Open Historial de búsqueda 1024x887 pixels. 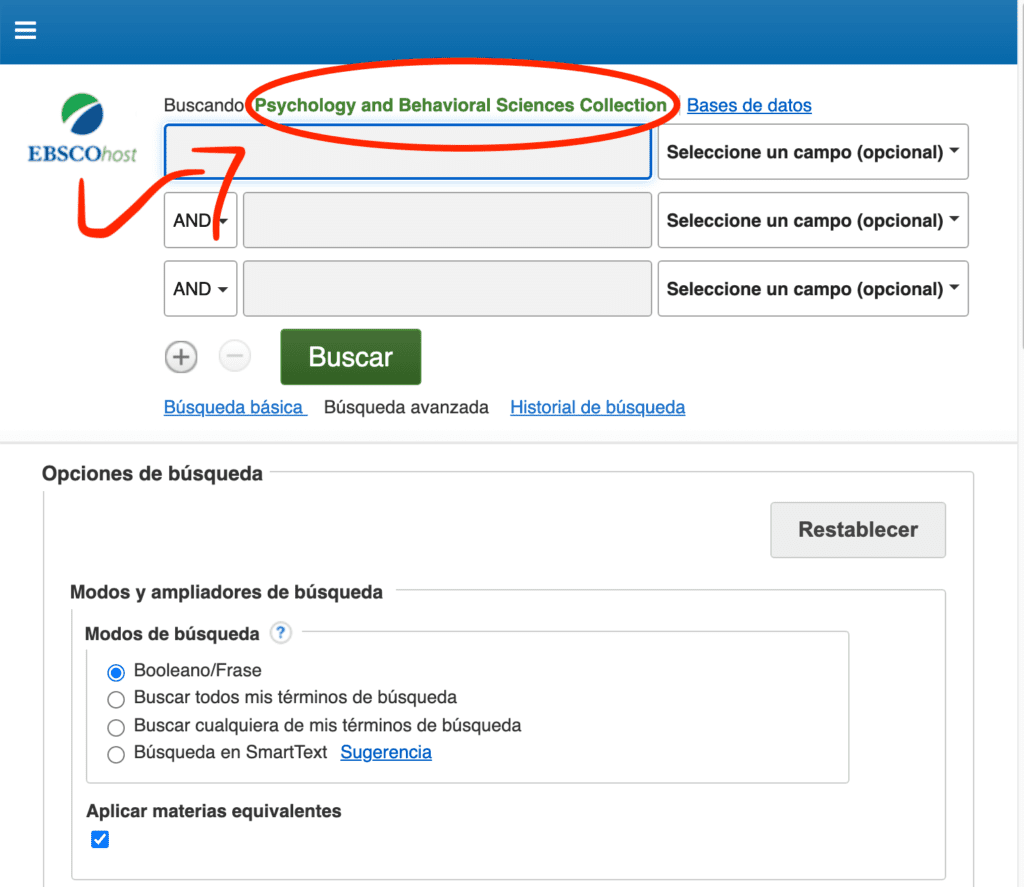coord(598,408)
